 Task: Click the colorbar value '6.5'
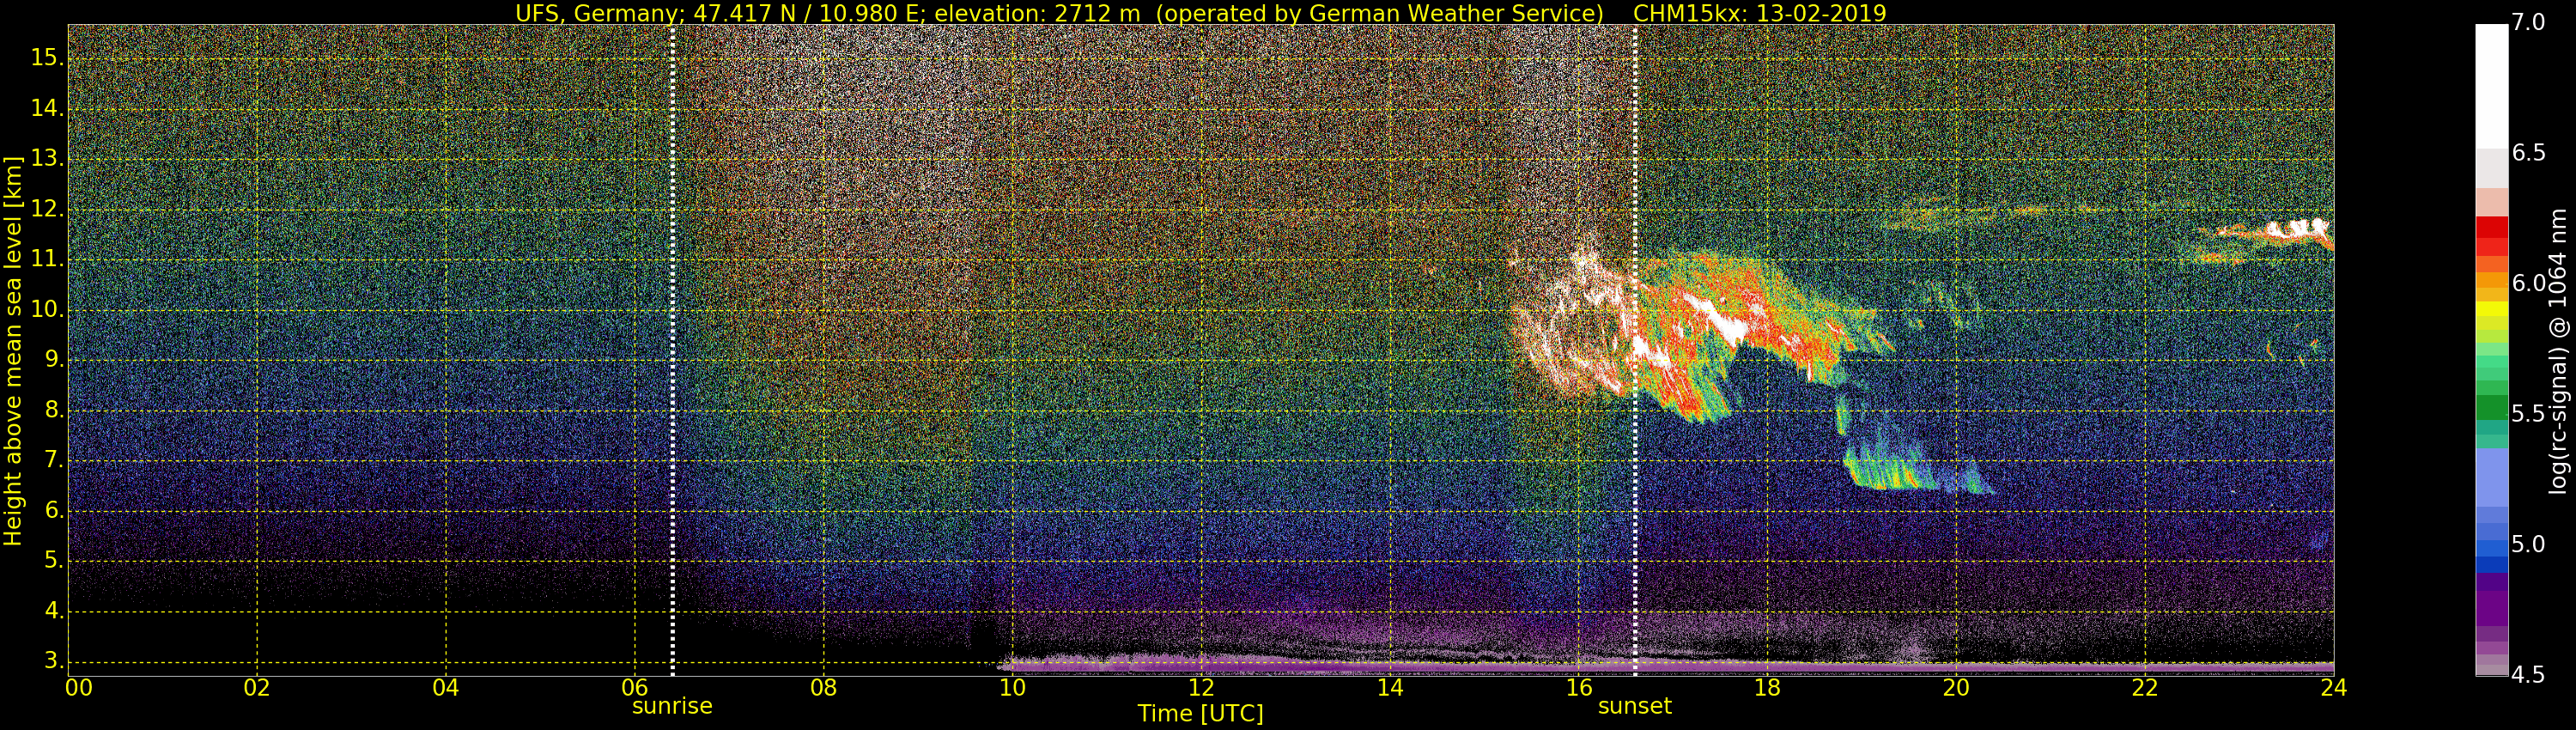point(2528,153)
